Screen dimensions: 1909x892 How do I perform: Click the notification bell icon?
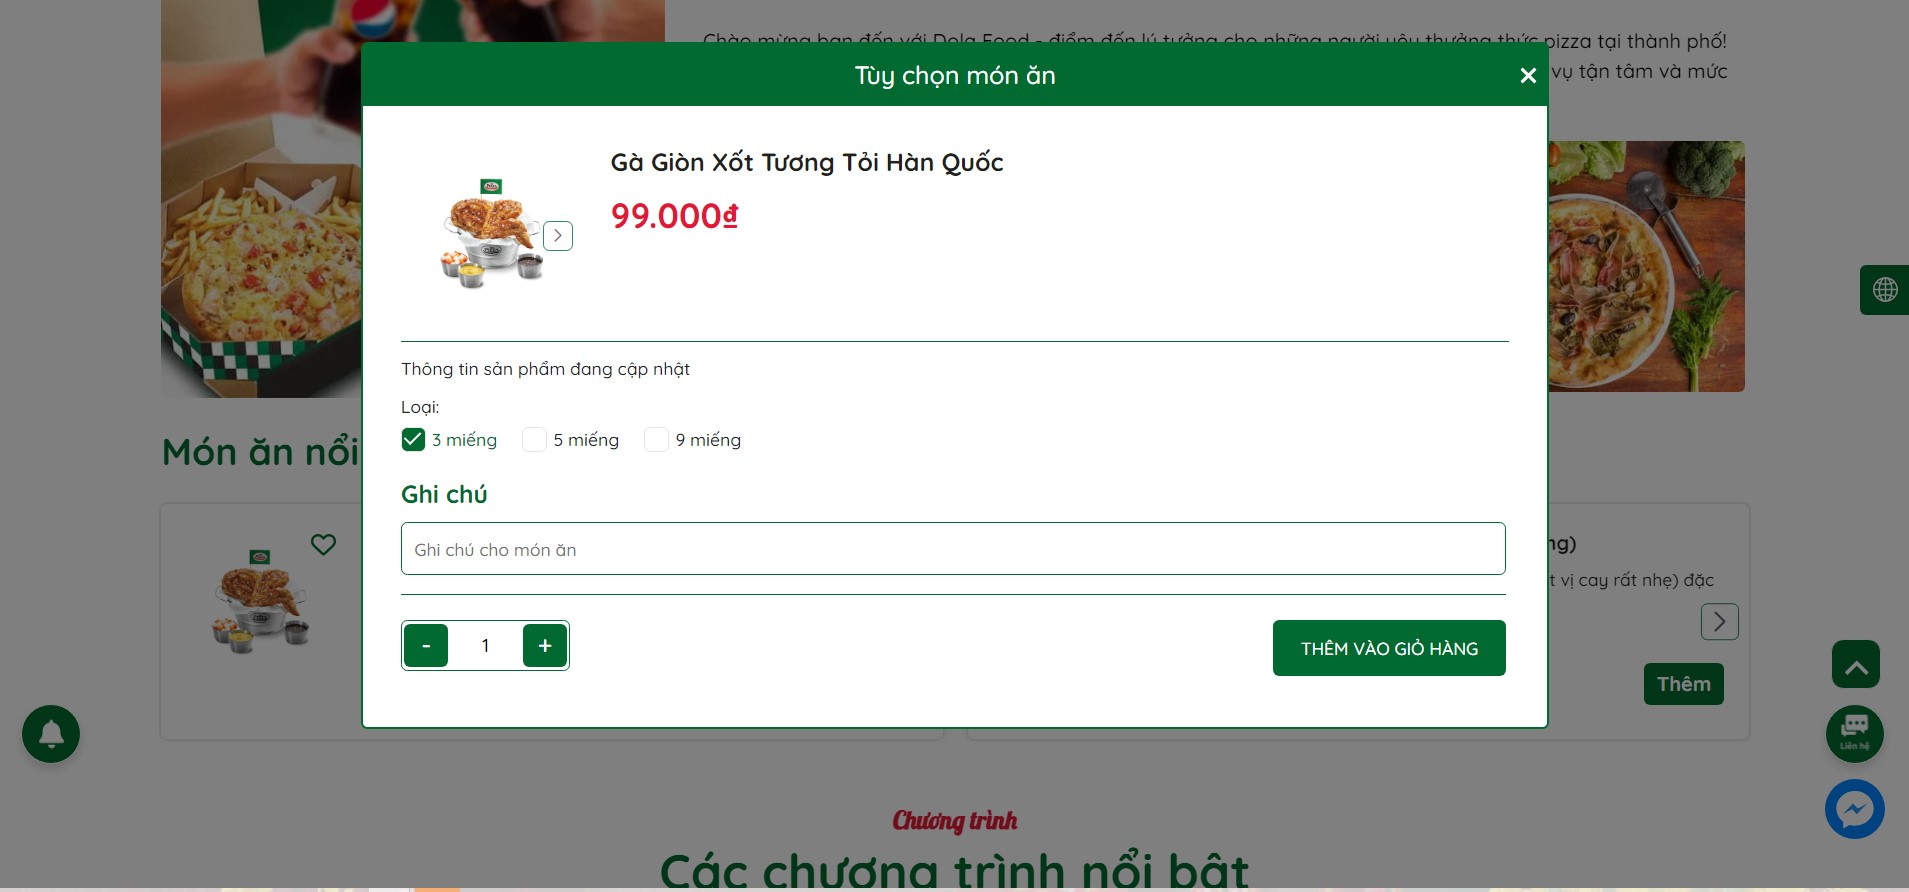click(51, 734)
